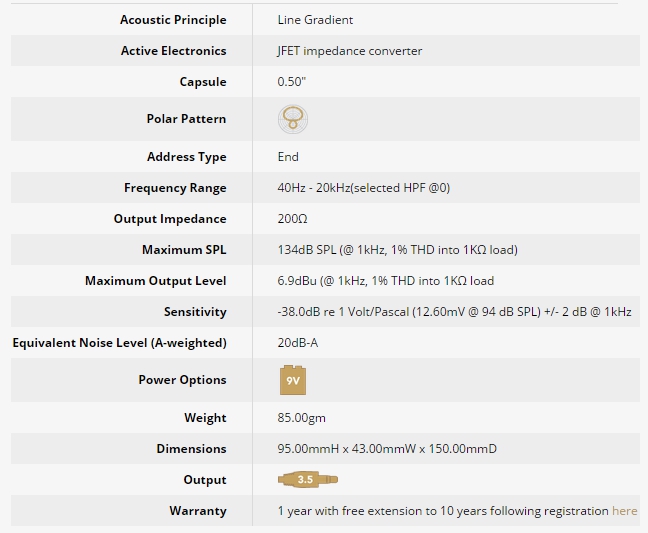Click the Capsule 0.50" value

click(292, 81)
